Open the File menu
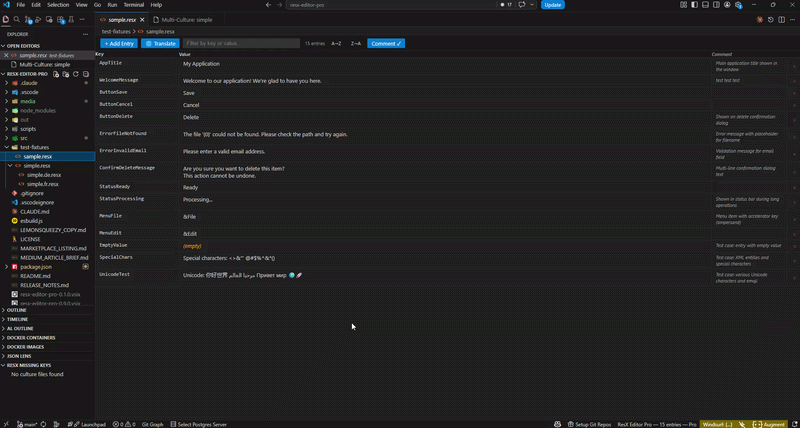 pos(20,5)
